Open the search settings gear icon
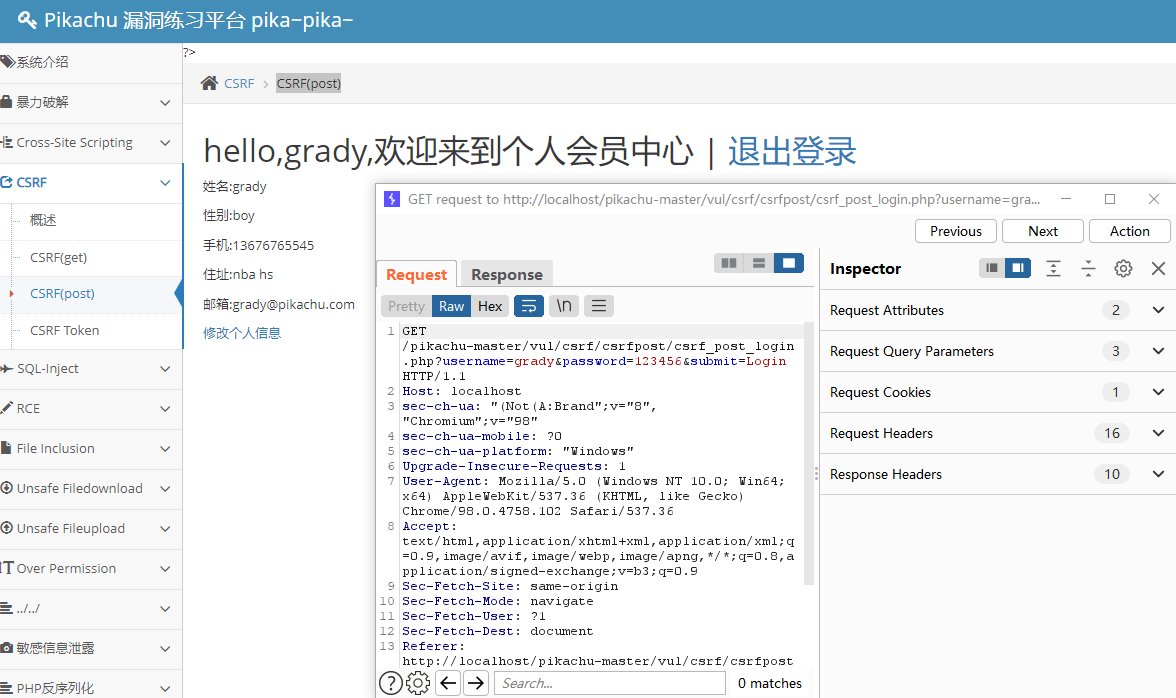 pyautogui.click(x=417, y=682)
